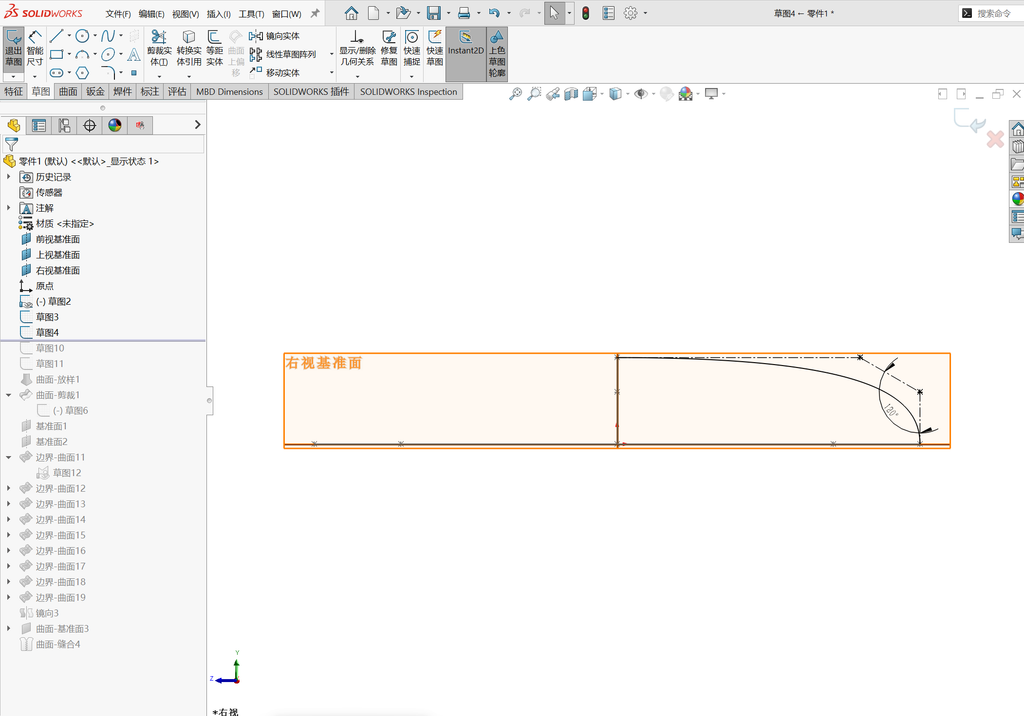Select the Corner Rectangle tool
Image resolution: width=1024 pixels, height=716 pixels.
(x=57, y=54)
